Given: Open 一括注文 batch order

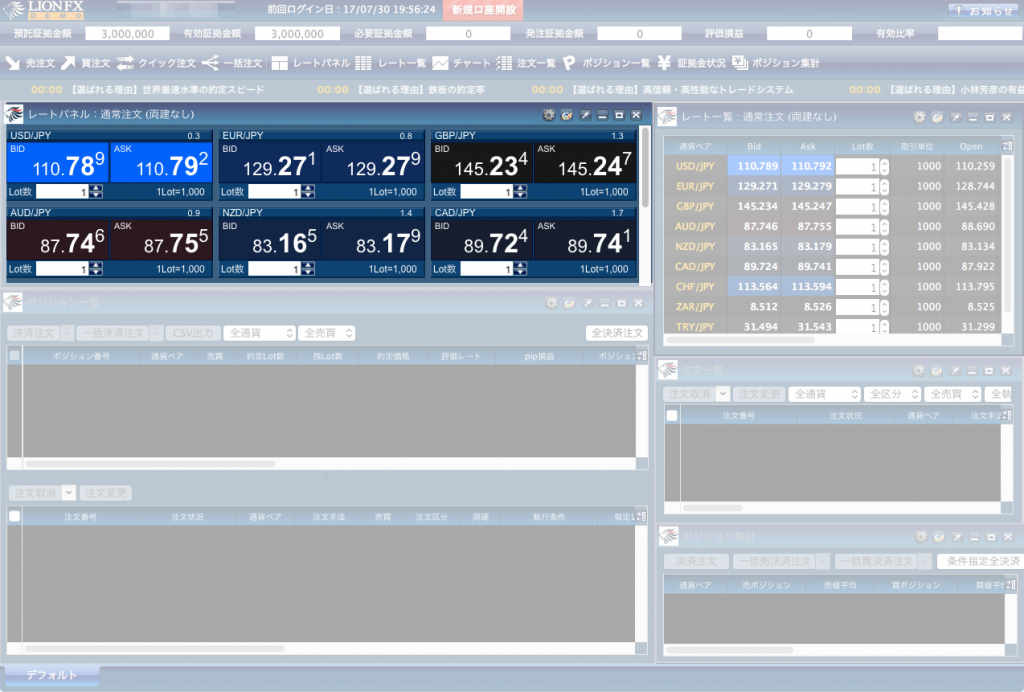Looking at the screenshot, I should tap(232, 63).
